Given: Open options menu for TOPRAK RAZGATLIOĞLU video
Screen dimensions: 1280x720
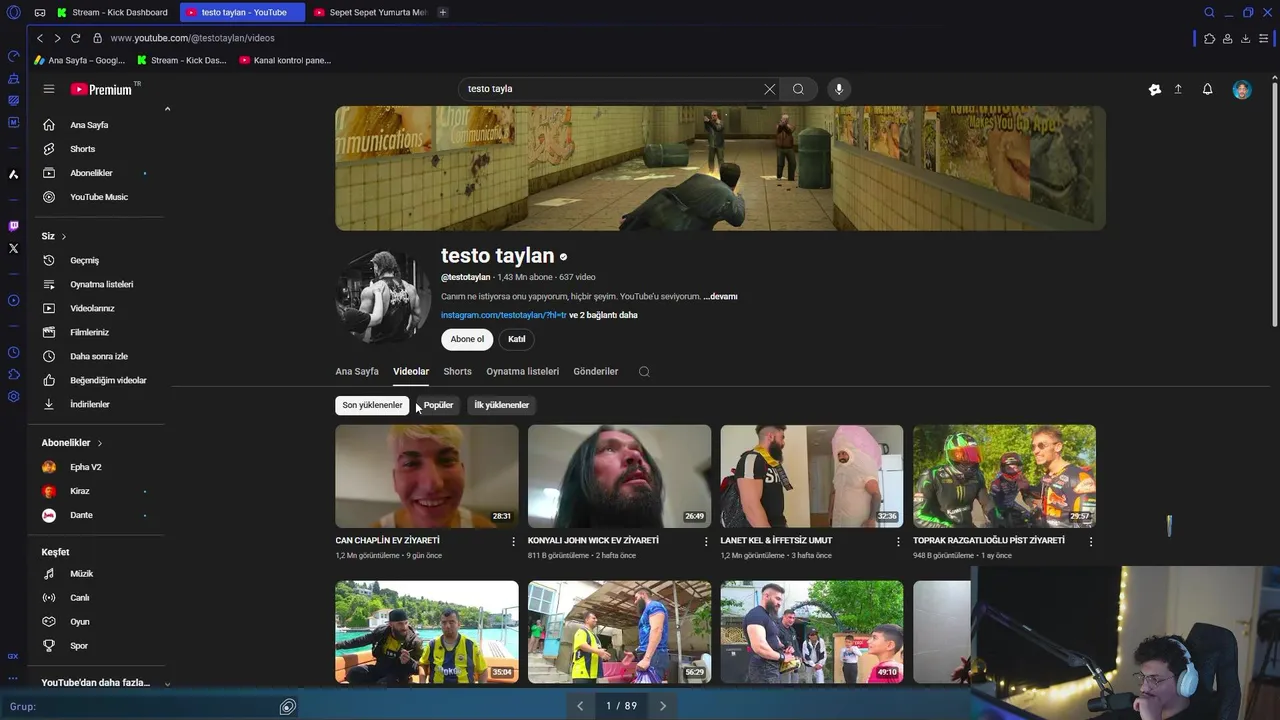Looking at the screenshot, I should click(x=1091, y=542).
